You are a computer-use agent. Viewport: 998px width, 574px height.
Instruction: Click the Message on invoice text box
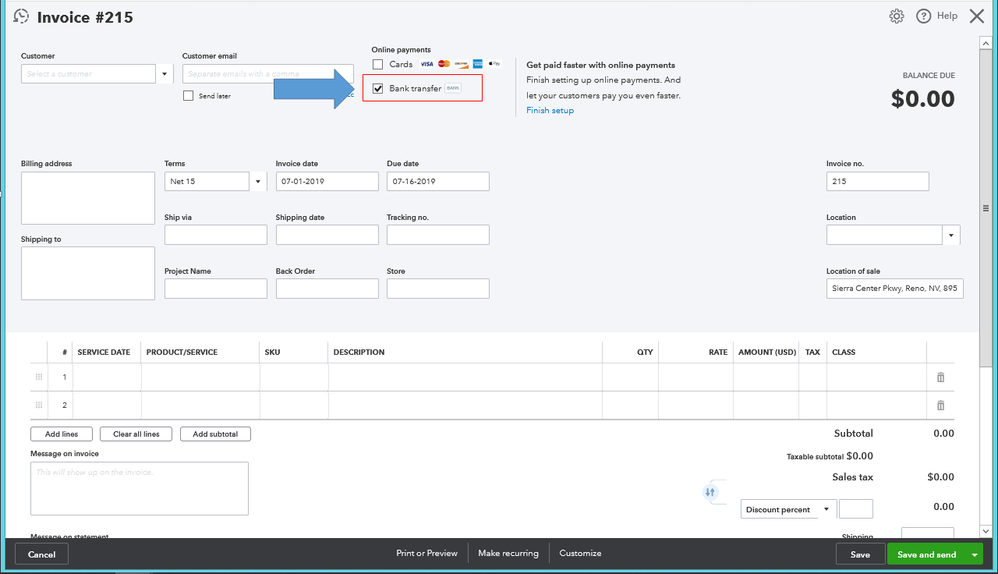(139, 488)
